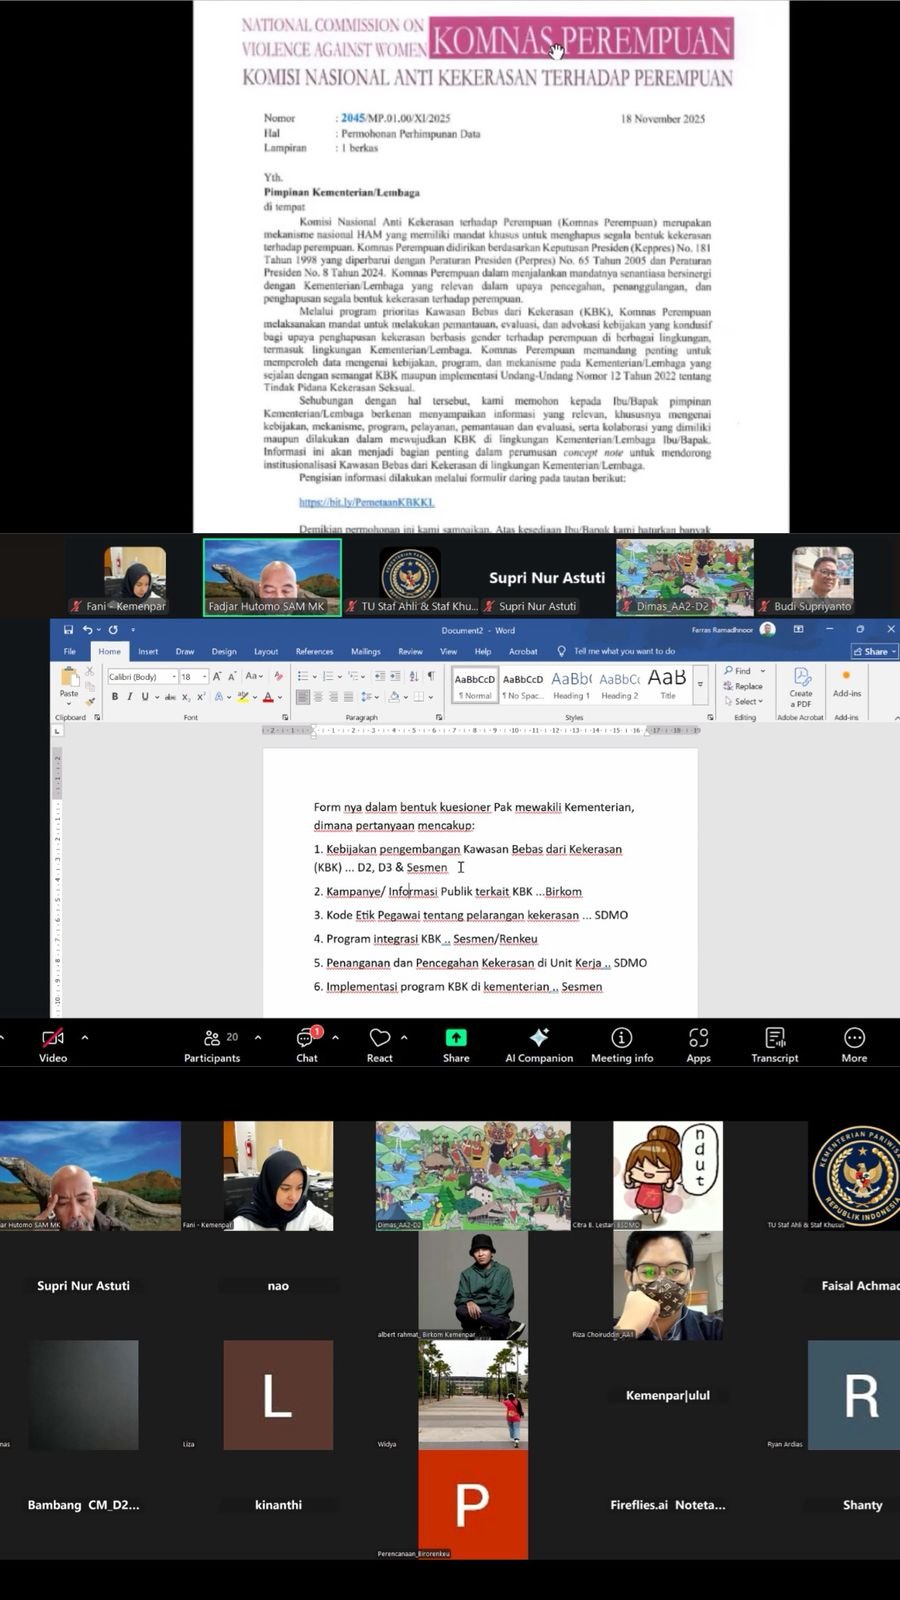Screen dimensions: 900x1600
Task: Open the AI Companion panel
Action: pyautogui.click(x=539, y=1044)
